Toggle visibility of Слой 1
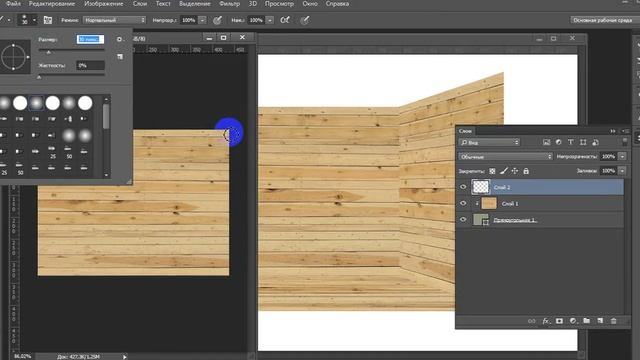The height and width of the screenshot is (360, 640). click(463, 203)
